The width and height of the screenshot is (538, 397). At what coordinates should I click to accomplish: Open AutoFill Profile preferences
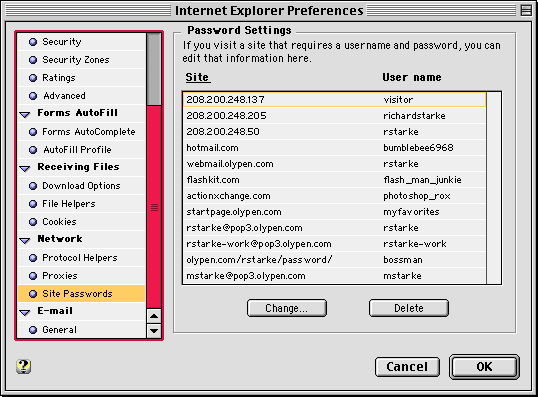pyautogui.click(x=82, y=150)
